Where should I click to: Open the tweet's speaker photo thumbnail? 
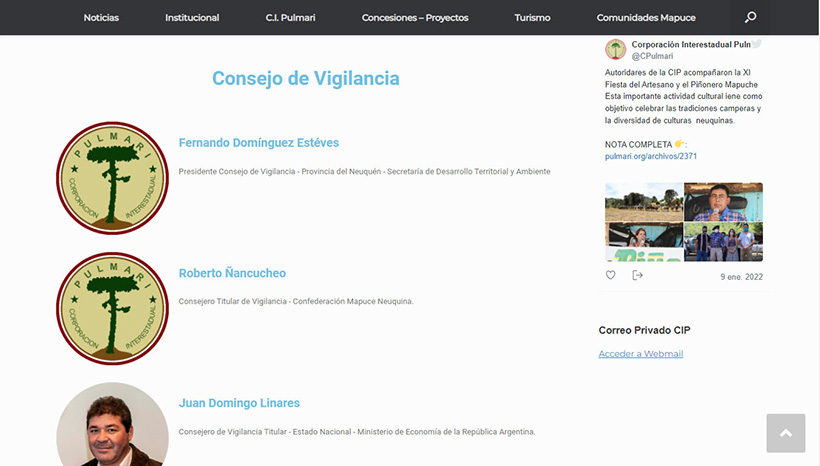[x=724, y=201]
